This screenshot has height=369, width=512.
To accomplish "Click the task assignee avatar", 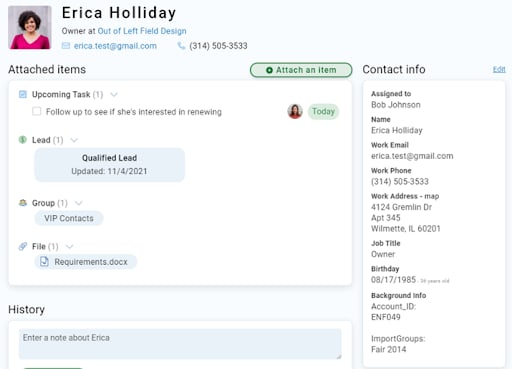I will [295, 111].
